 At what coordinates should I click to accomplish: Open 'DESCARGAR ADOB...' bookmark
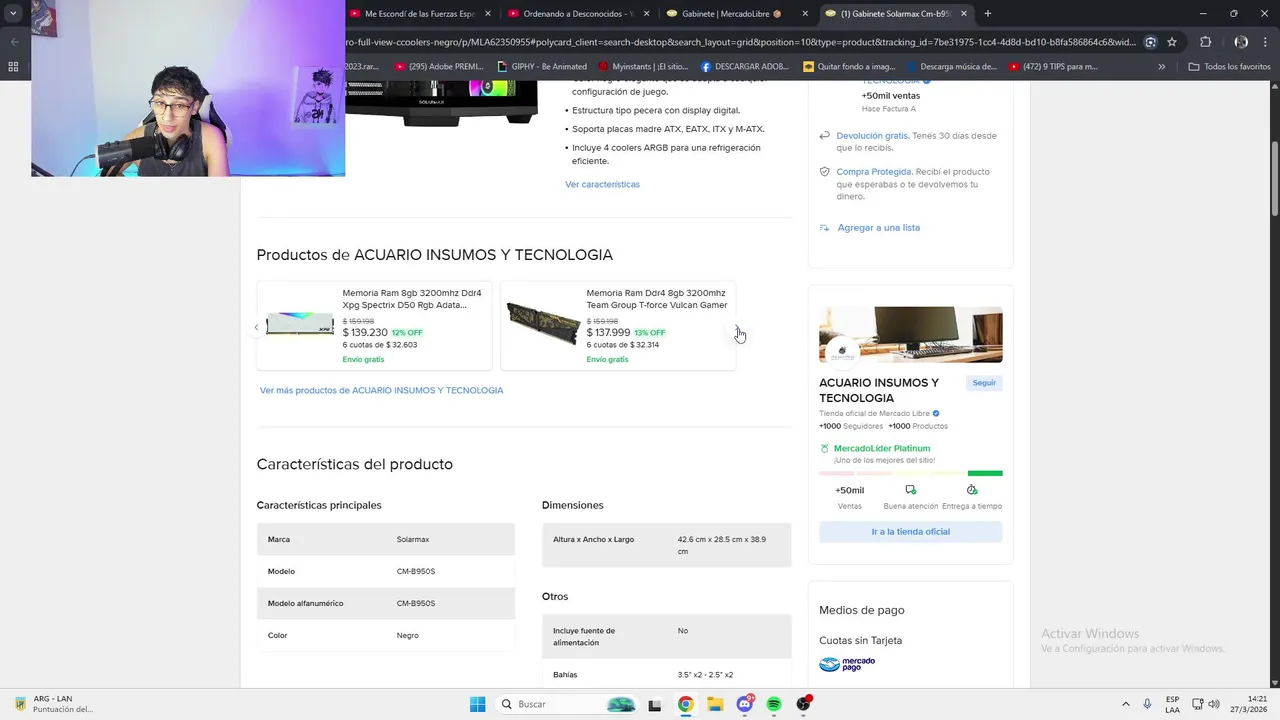tap(745, 67)
